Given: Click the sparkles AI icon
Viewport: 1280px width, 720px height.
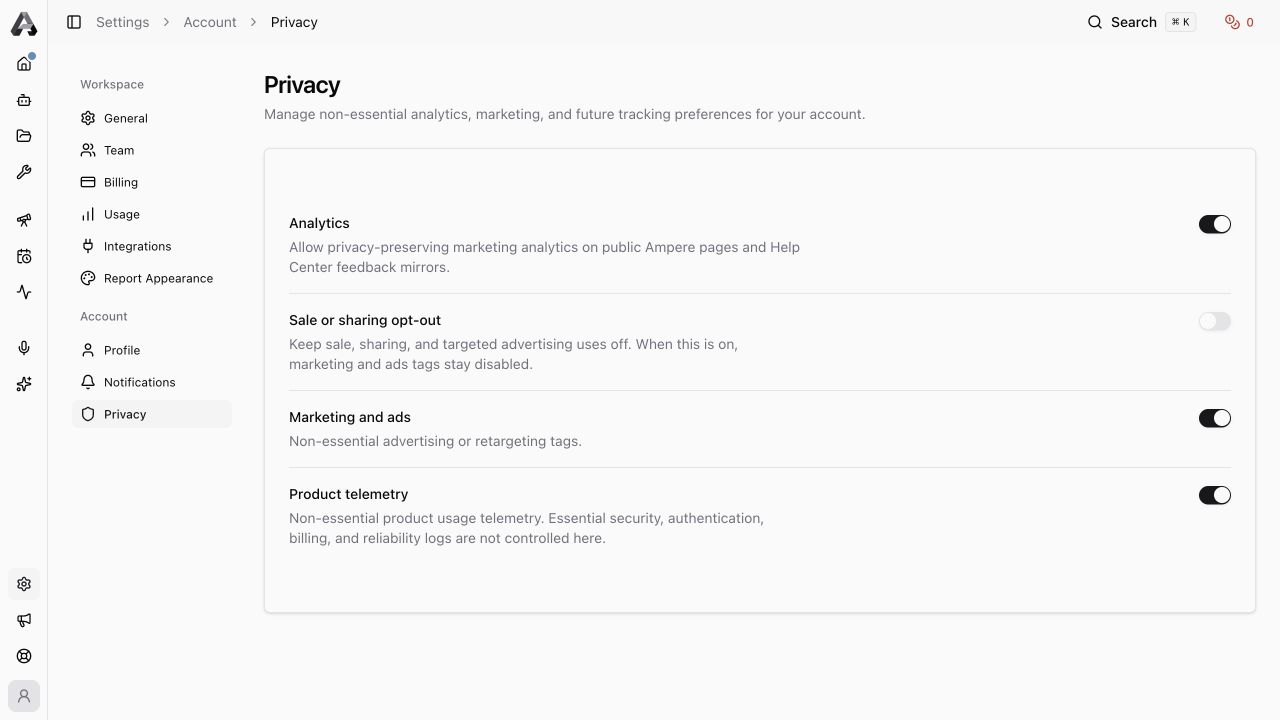Looking at the screenshot, I should point(24,384).
